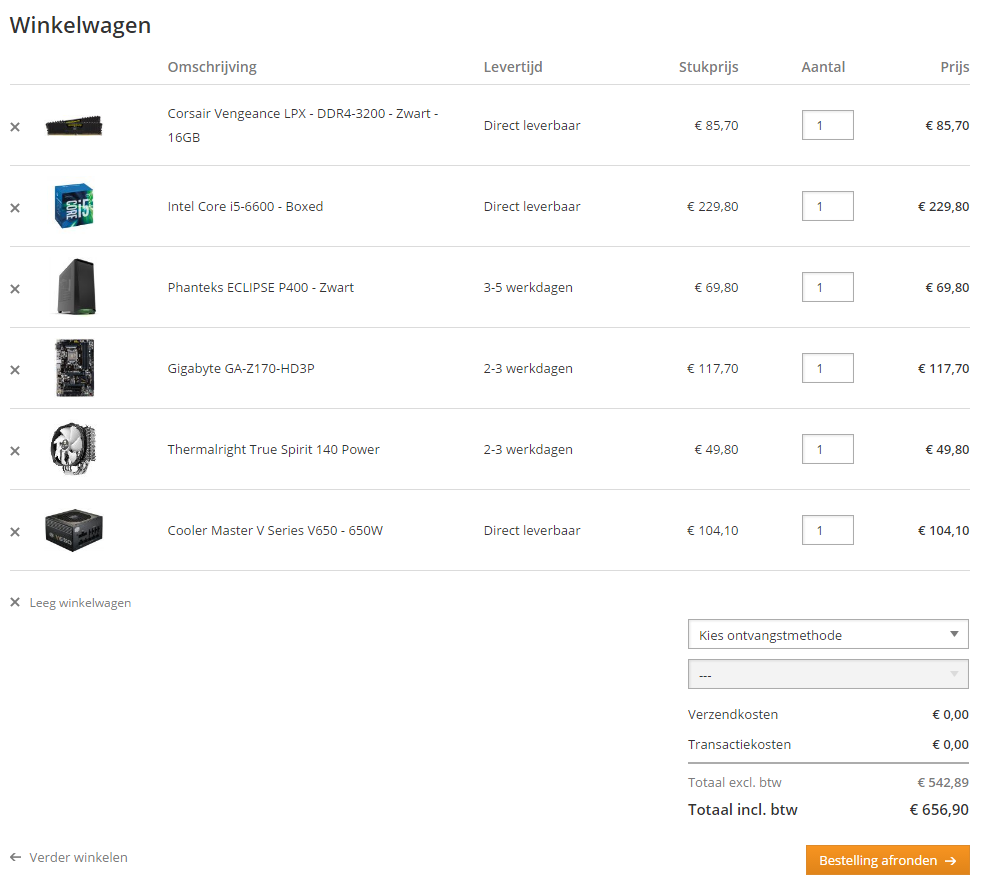Click Verder winkelen link
Viewport: 991px width, 878px height.
69,858
